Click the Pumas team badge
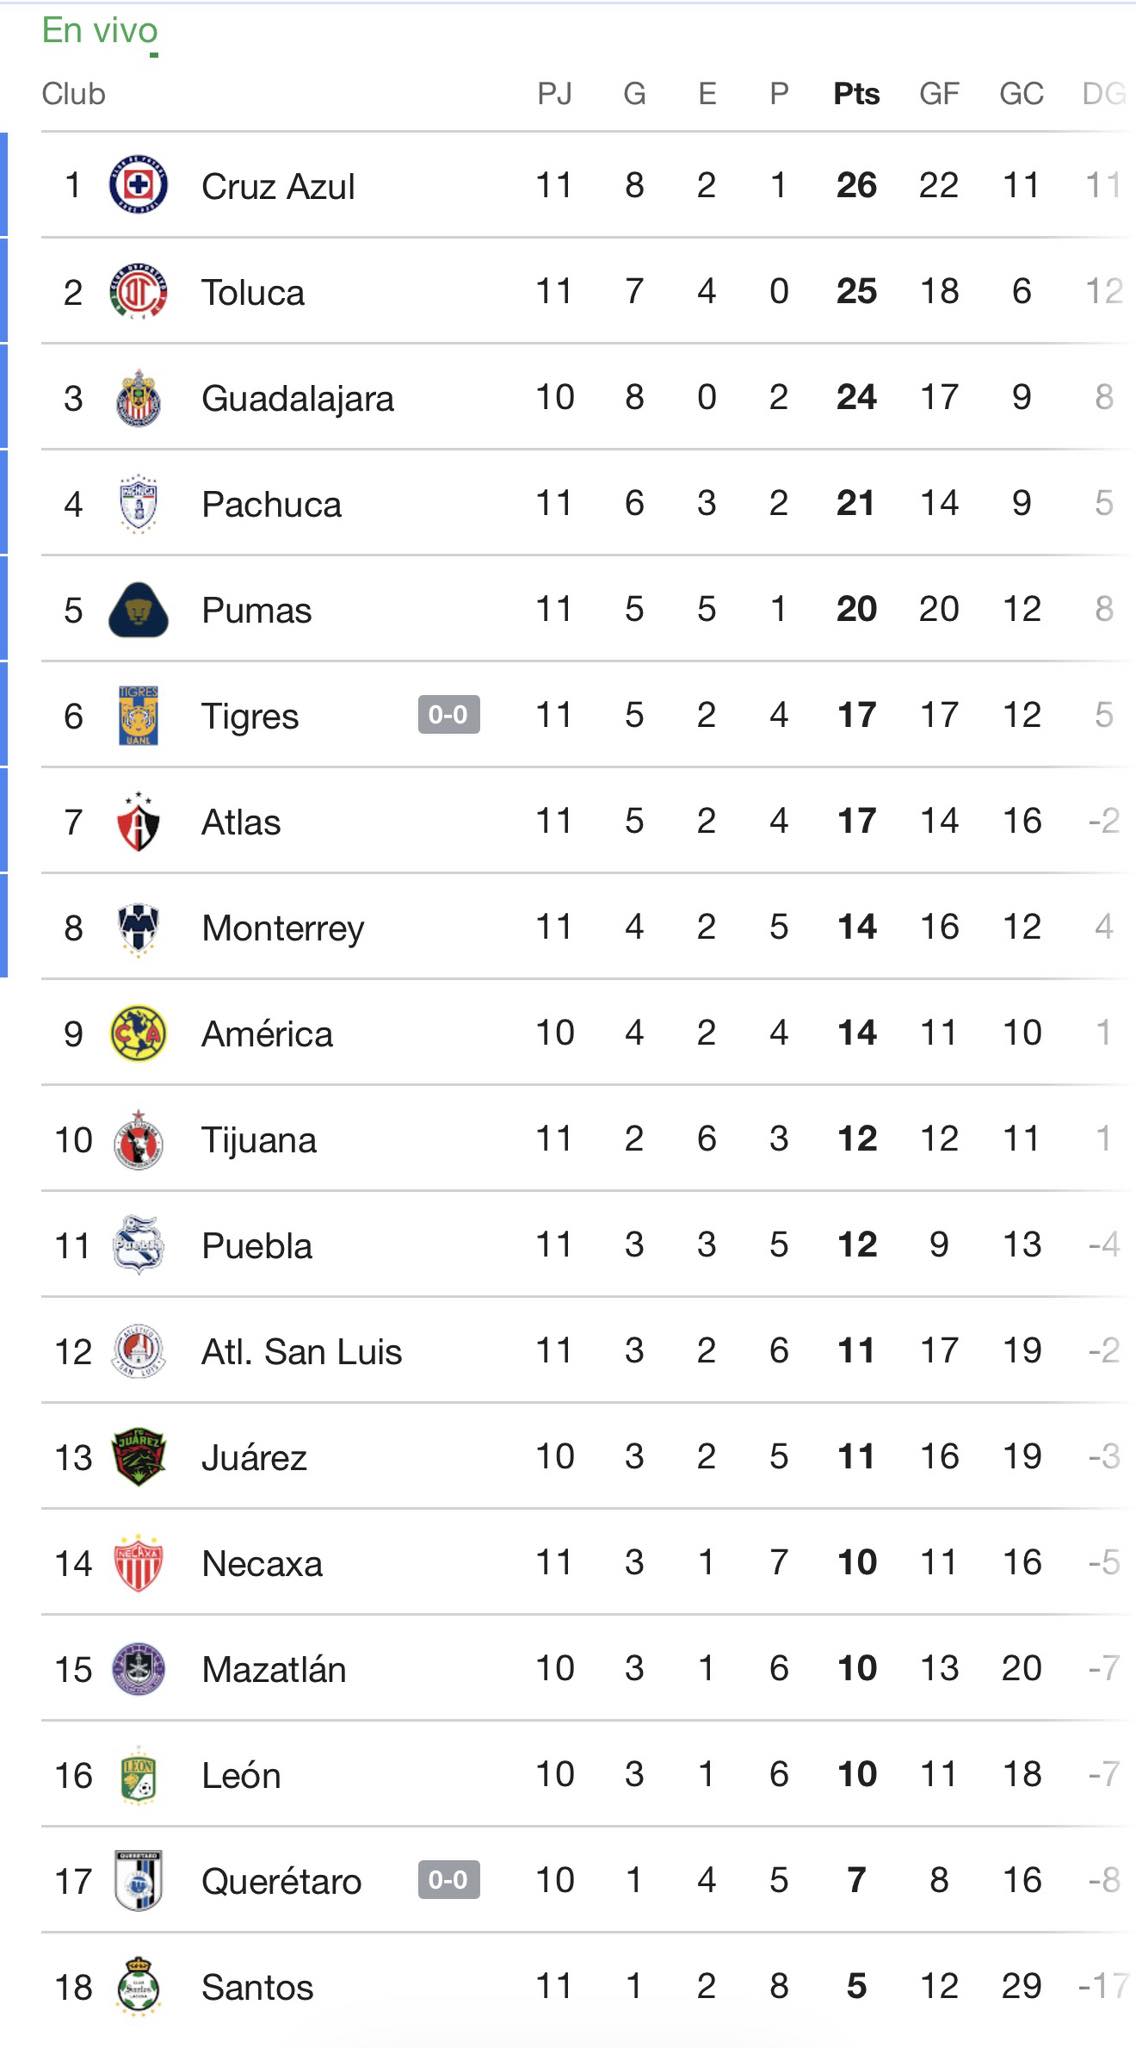 pyautogui.click(x=138, y=610)
